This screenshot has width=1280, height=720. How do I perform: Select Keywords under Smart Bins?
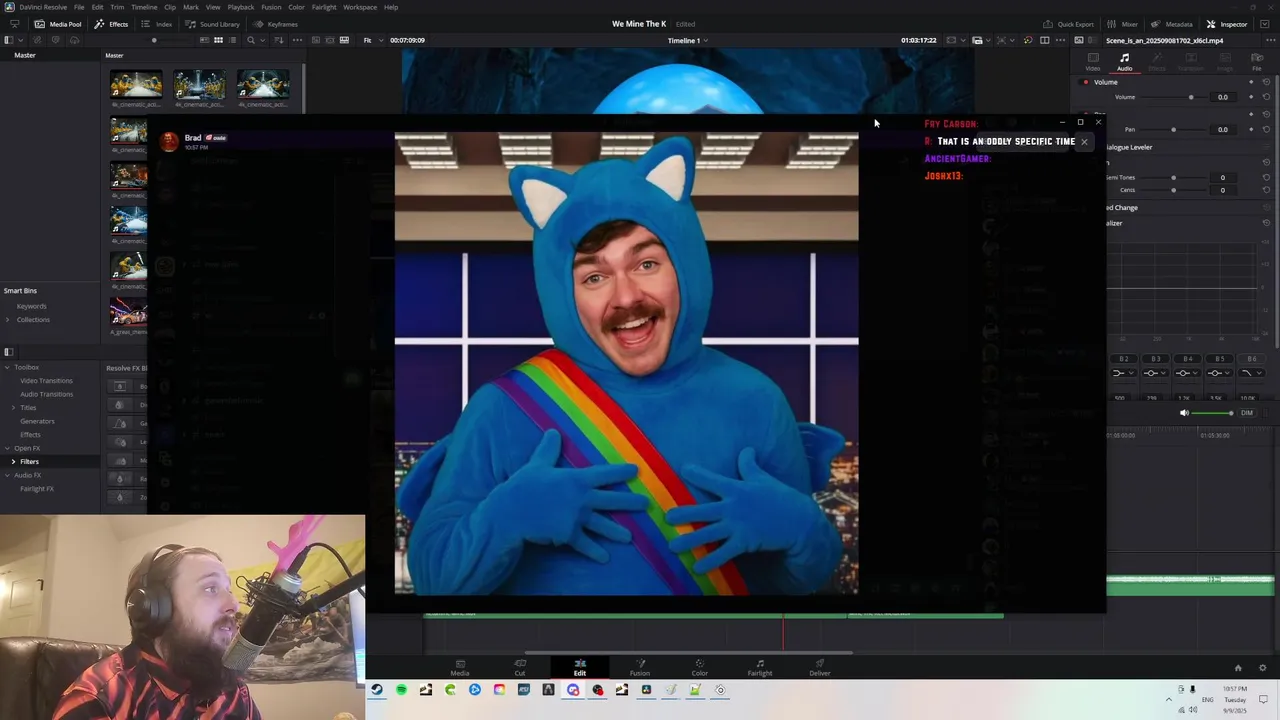(31, 306)
